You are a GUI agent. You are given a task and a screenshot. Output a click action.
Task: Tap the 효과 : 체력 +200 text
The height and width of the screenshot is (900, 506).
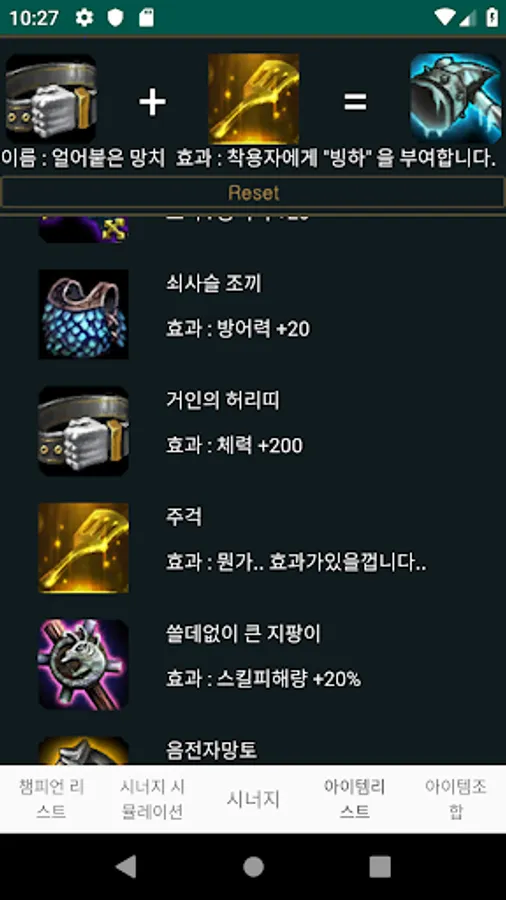pyautogui.click(x=234, y=446)
